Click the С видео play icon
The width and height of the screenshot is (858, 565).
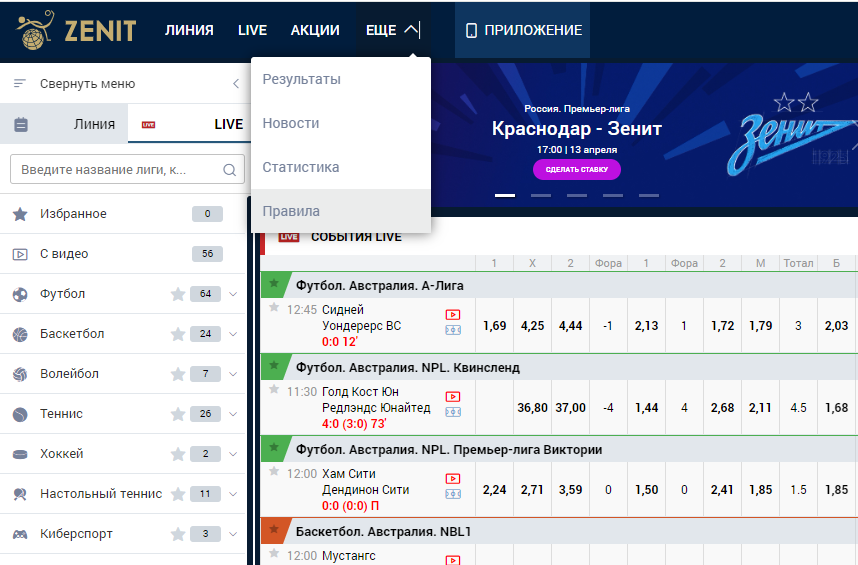(x=20, y=254)
